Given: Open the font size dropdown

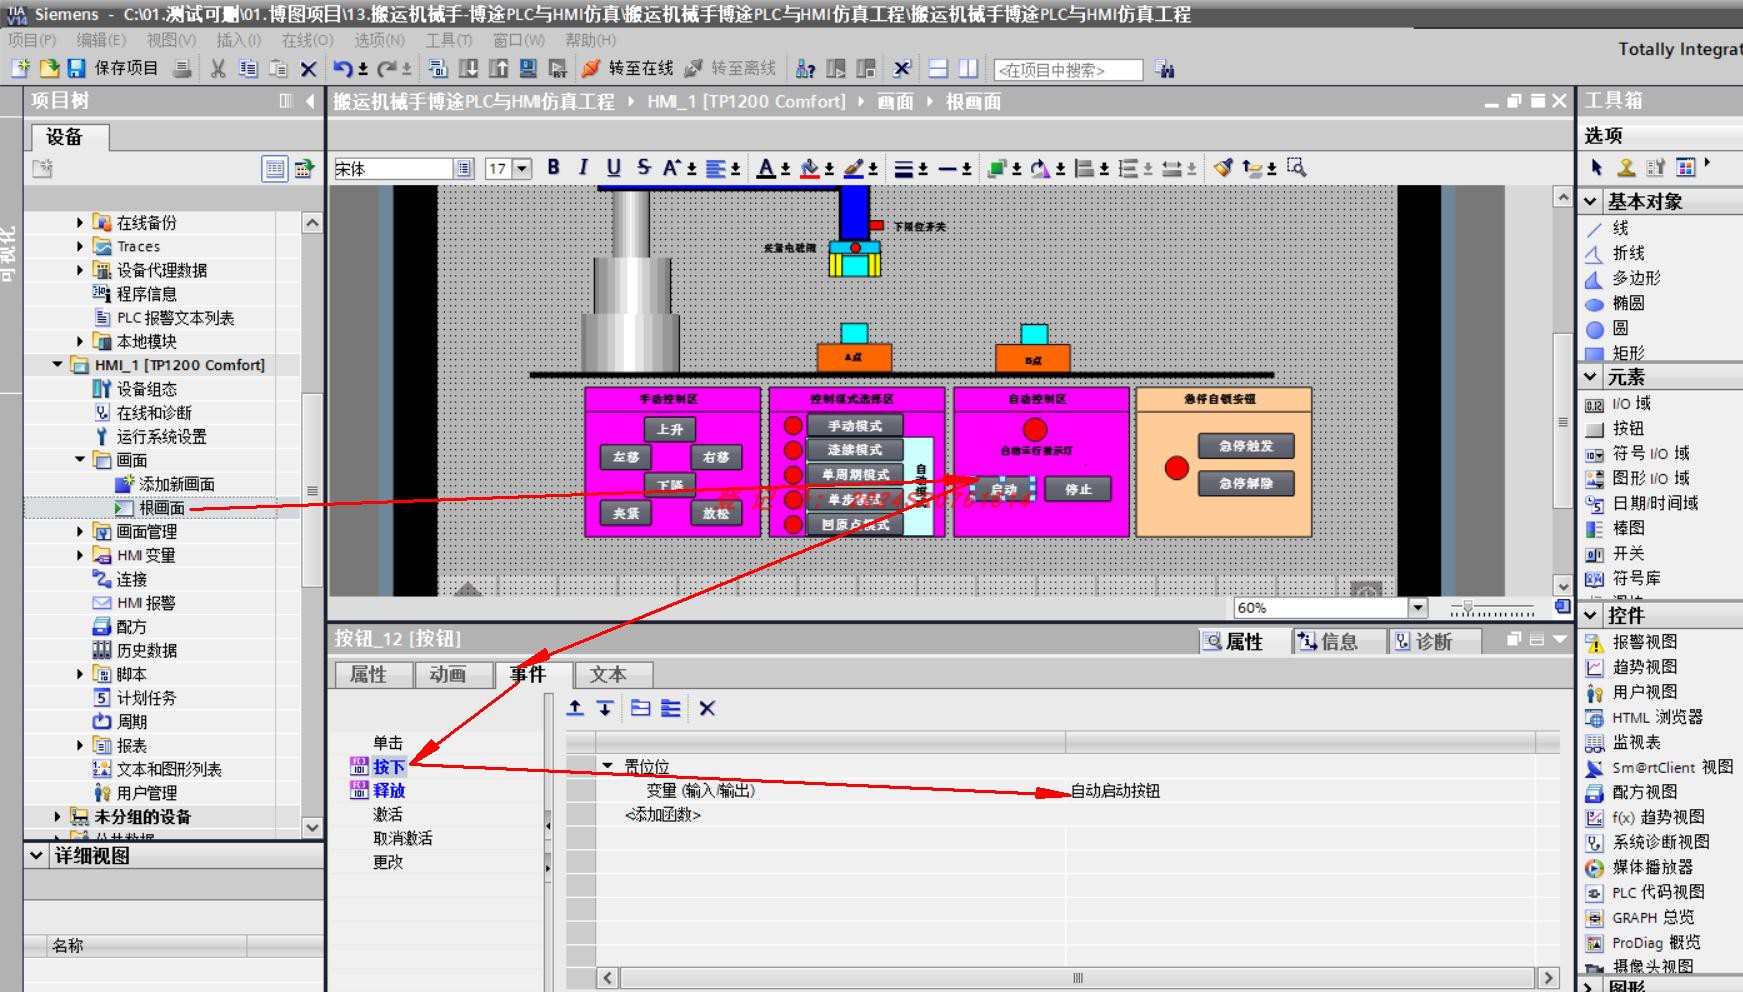Looking at the screenshot, I should pyautogui.click(x=522, y=169).
